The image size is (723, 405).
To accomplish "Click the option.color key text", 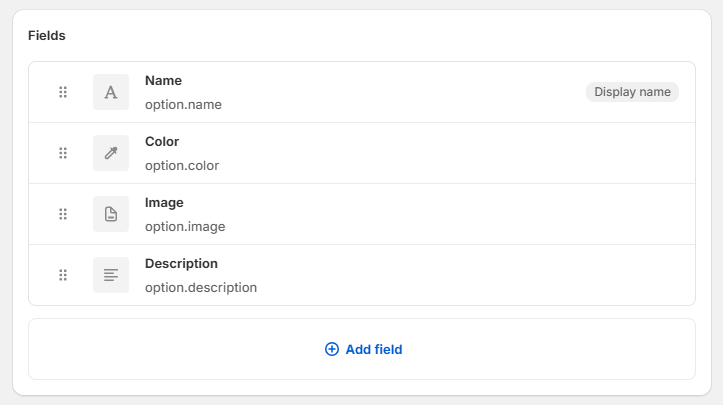I will (182, 165).
